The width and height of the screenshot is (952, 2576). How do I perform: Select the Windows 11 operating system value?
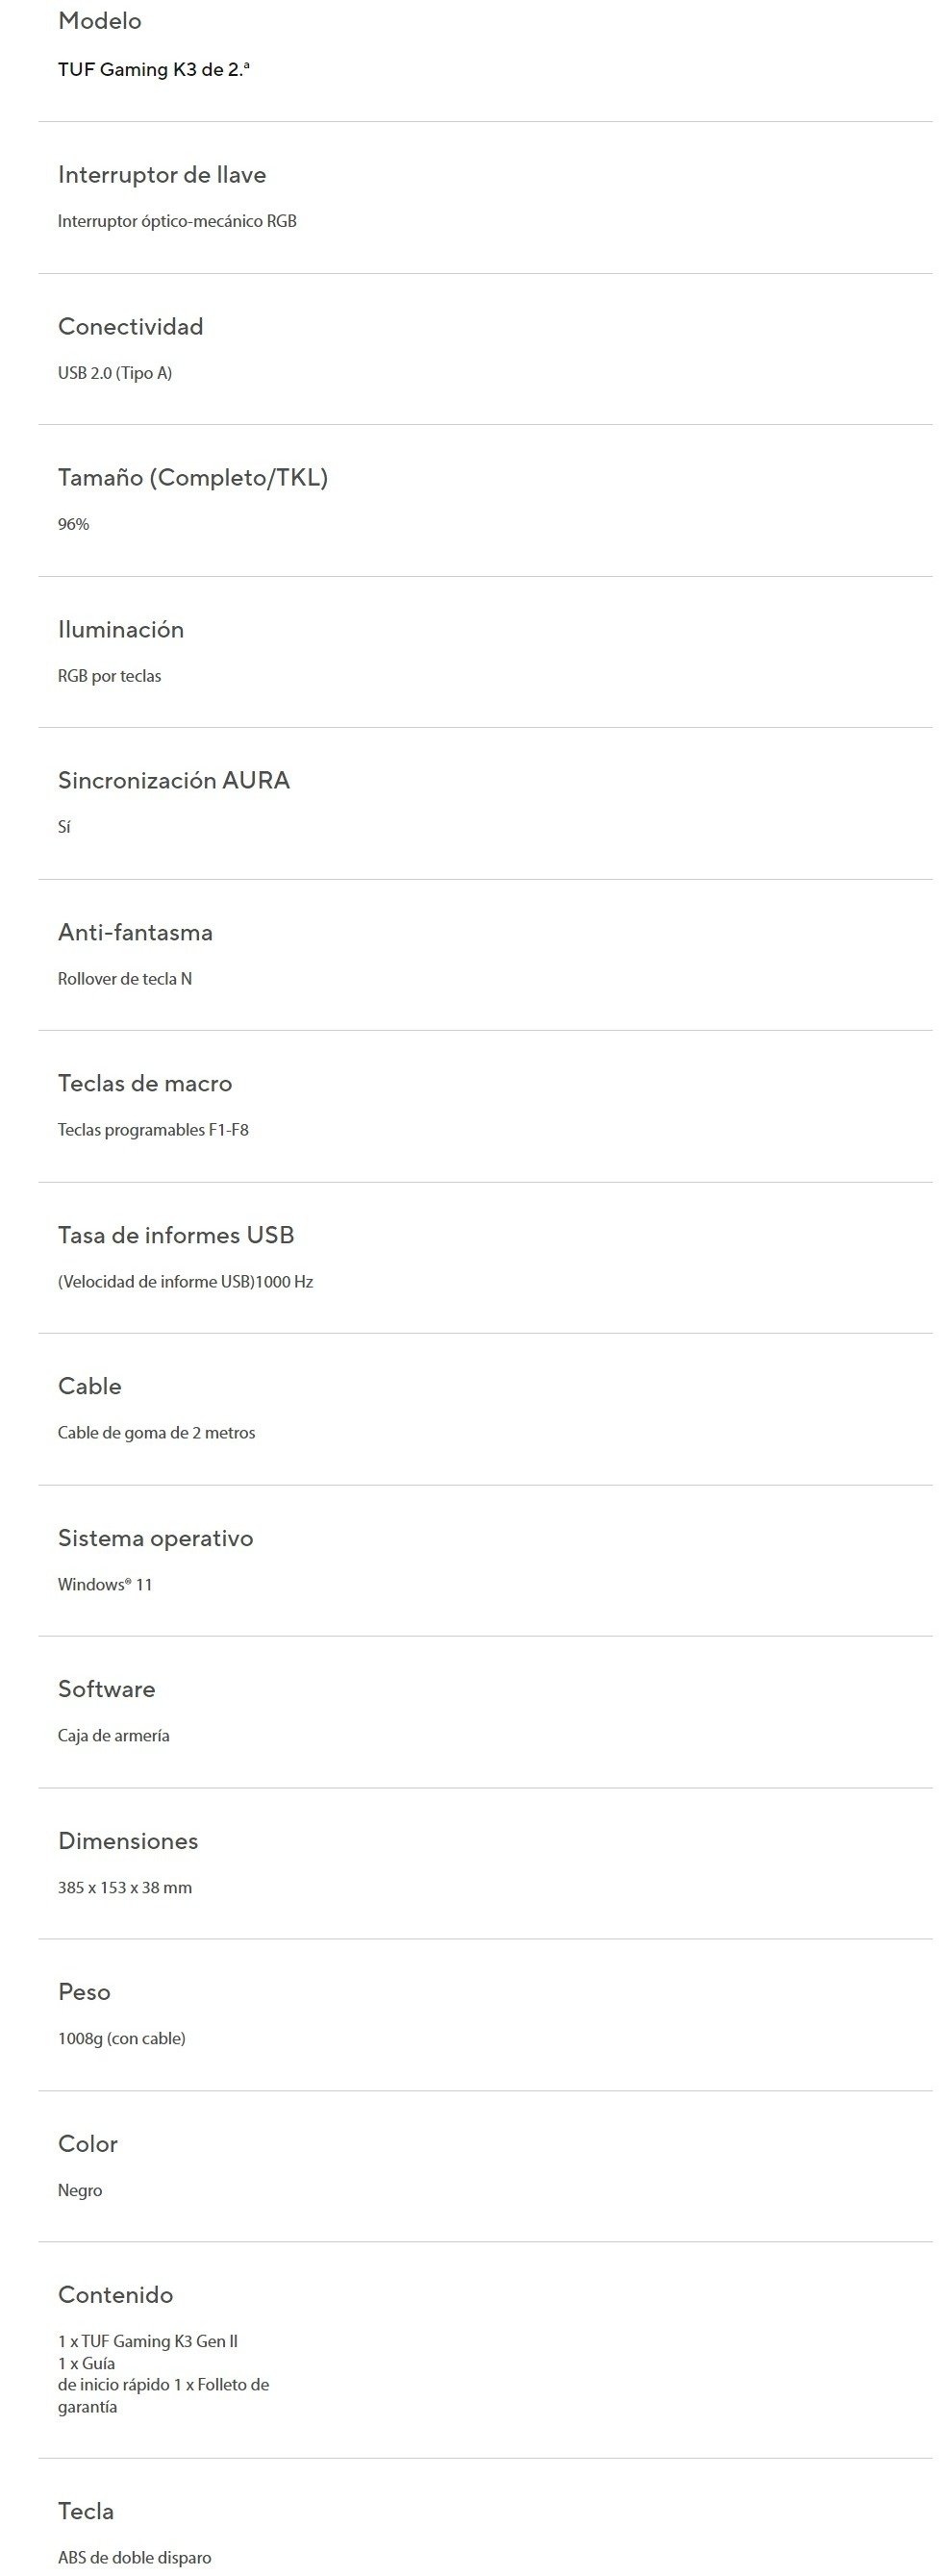tap(105, 1584)
